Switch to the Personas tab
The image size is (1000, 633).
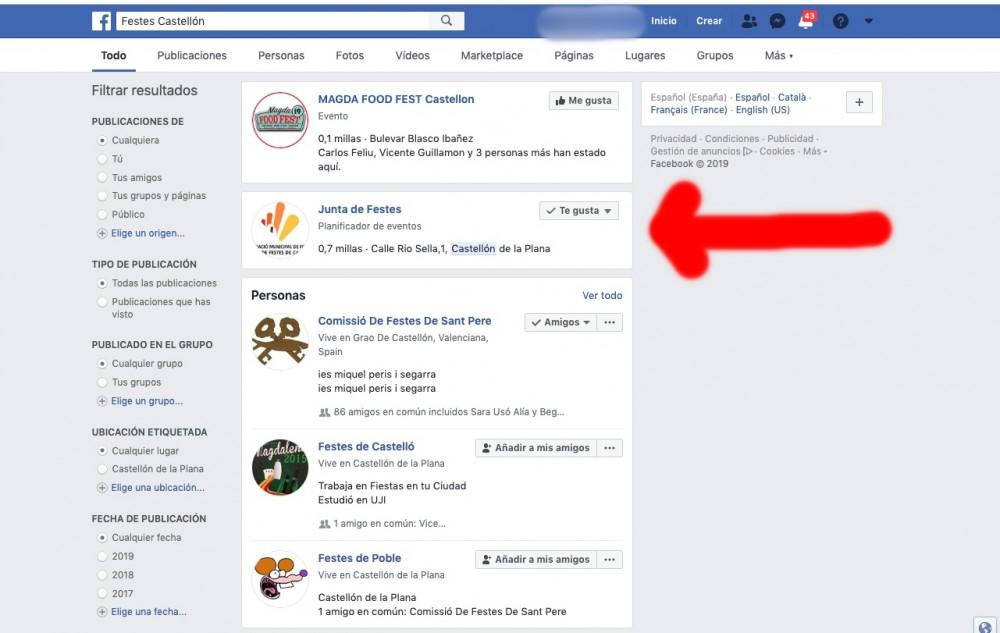pos(281,56)
